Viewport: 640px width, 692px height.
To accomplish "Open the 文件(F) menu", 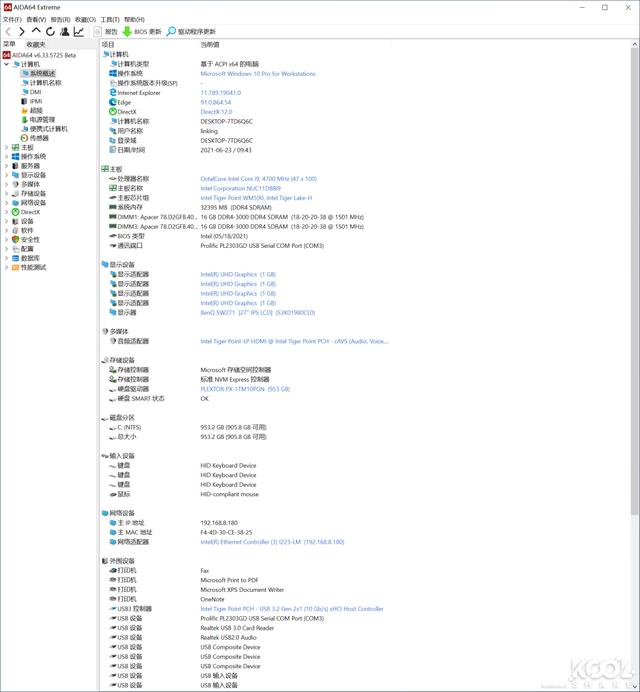I will (x=12, y=19).
